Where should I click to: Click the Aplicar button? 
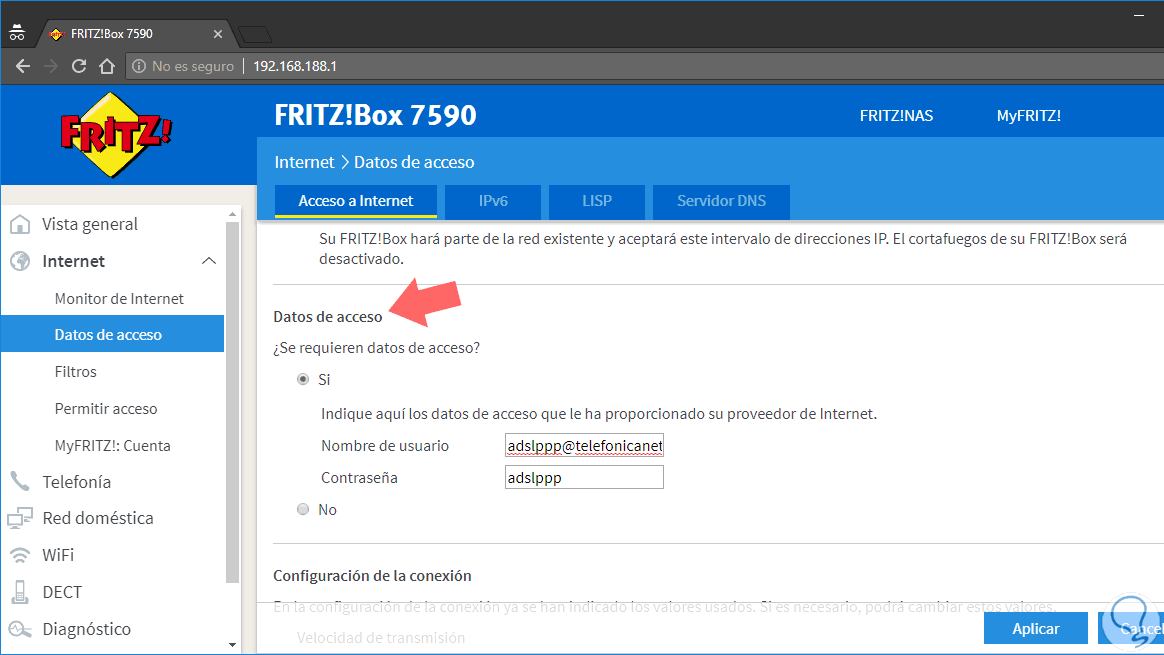(x=1036, y=628)
